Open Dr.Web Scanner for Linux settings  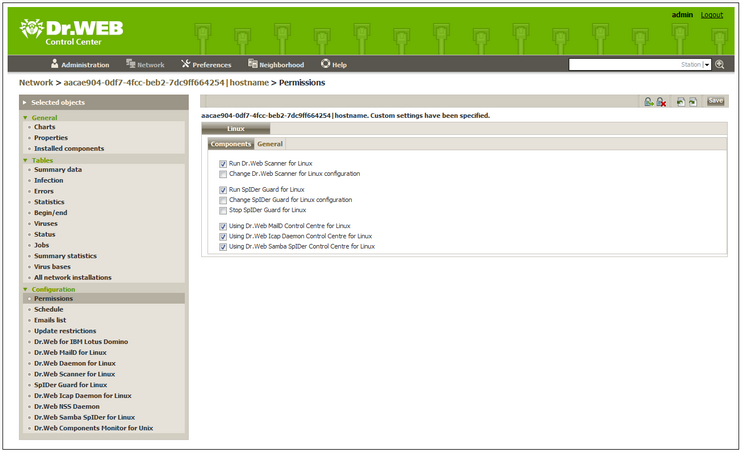(x=75, y=374)
